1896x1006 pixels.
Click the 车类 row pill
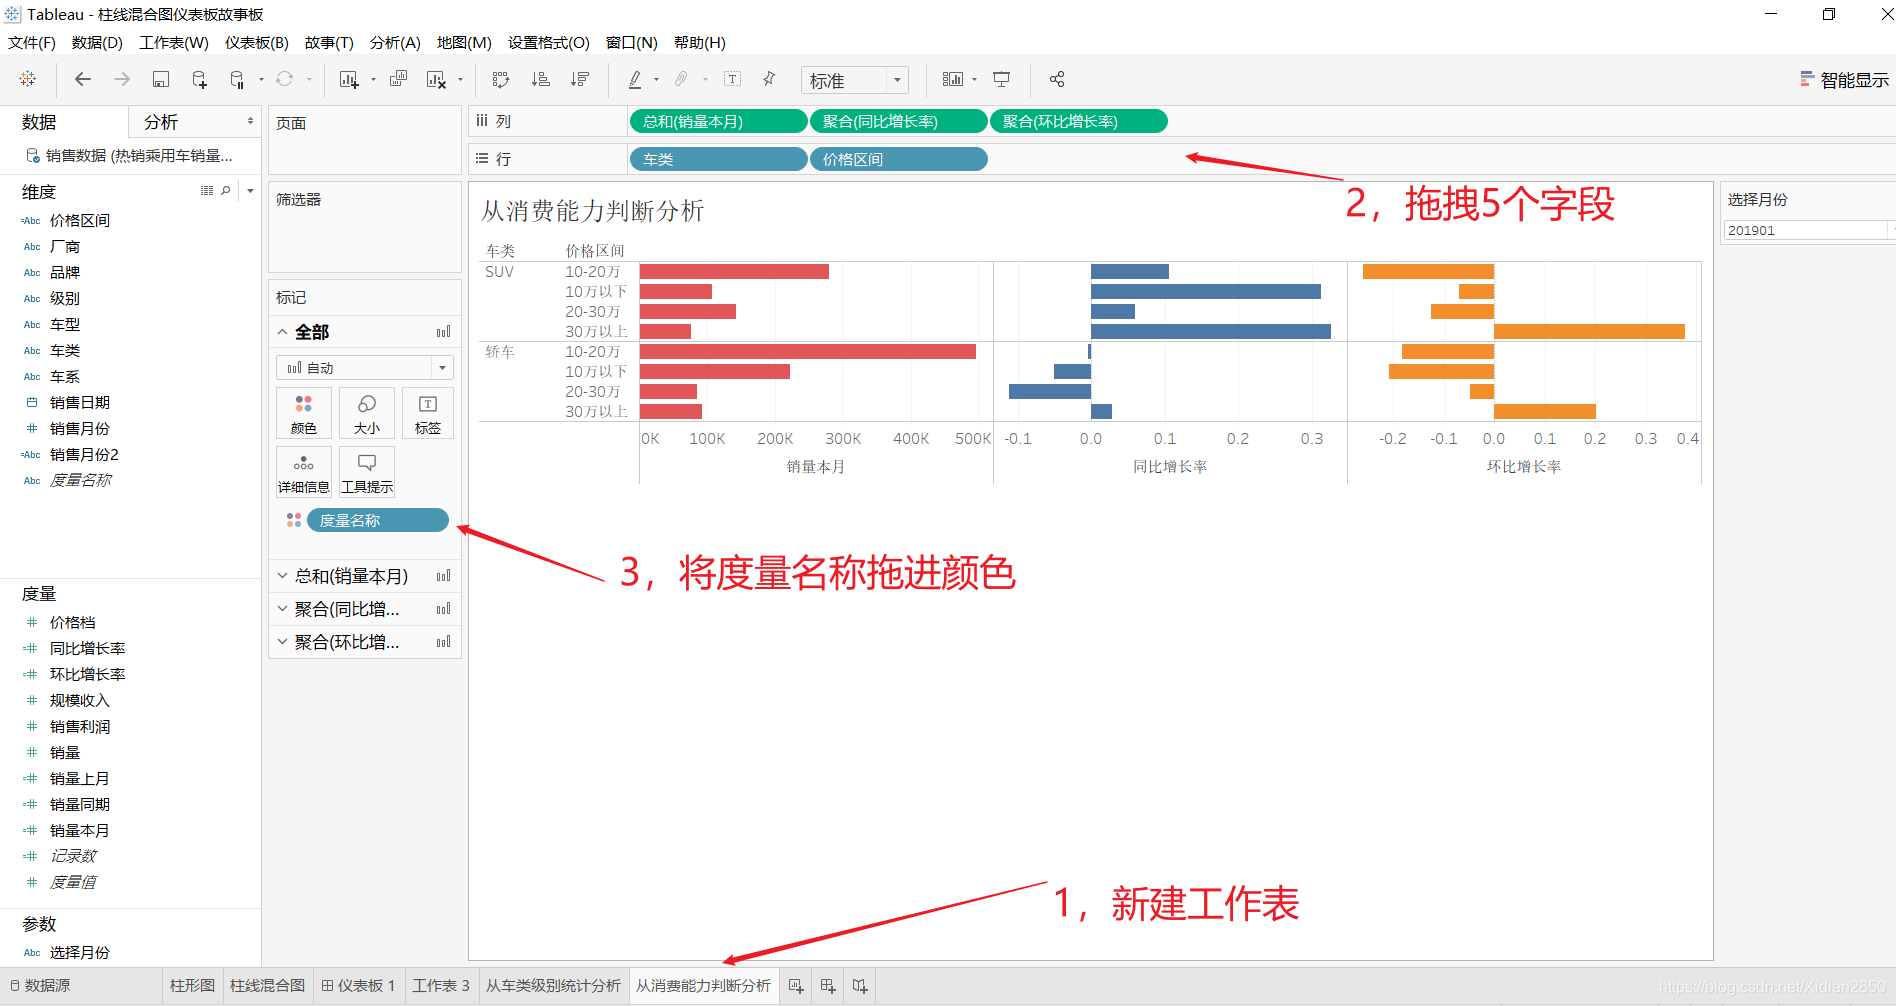pos(718,159)
